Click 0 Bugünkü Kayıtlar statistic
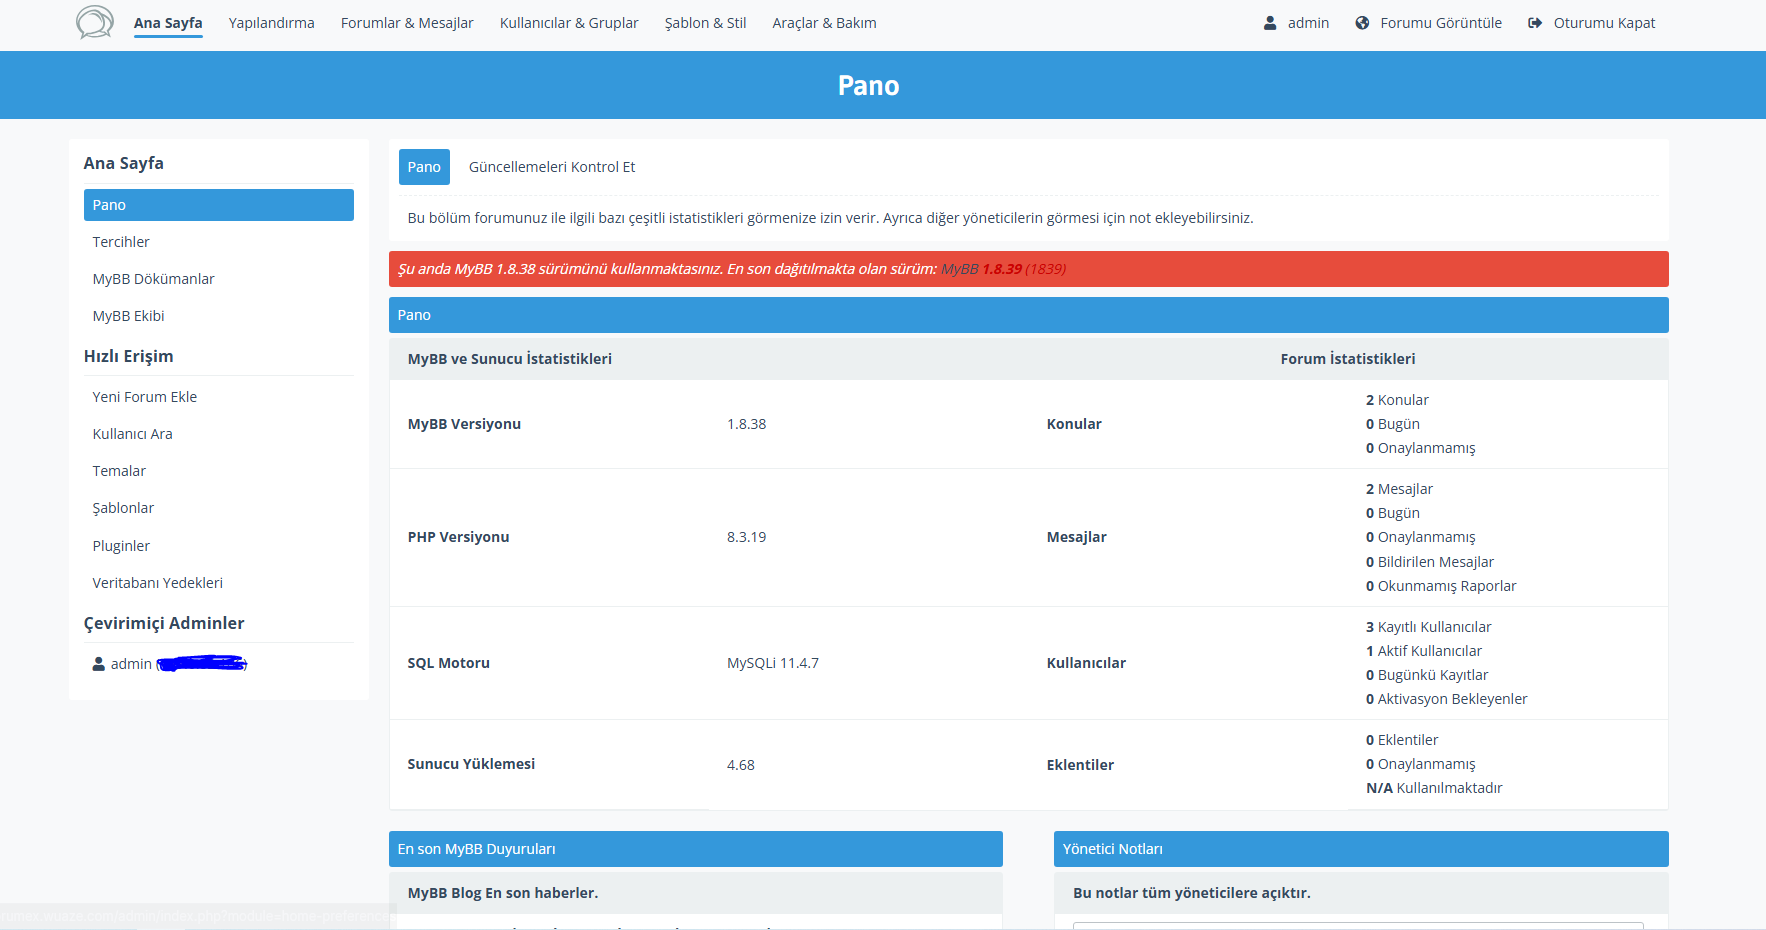Viewport: 1766px width, 930px height. click(1427, 675)
